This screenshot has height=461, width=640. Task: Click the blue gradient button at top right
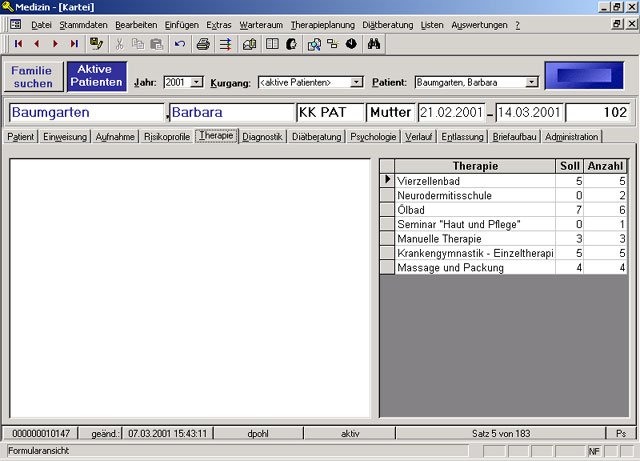tap(584, 76)
